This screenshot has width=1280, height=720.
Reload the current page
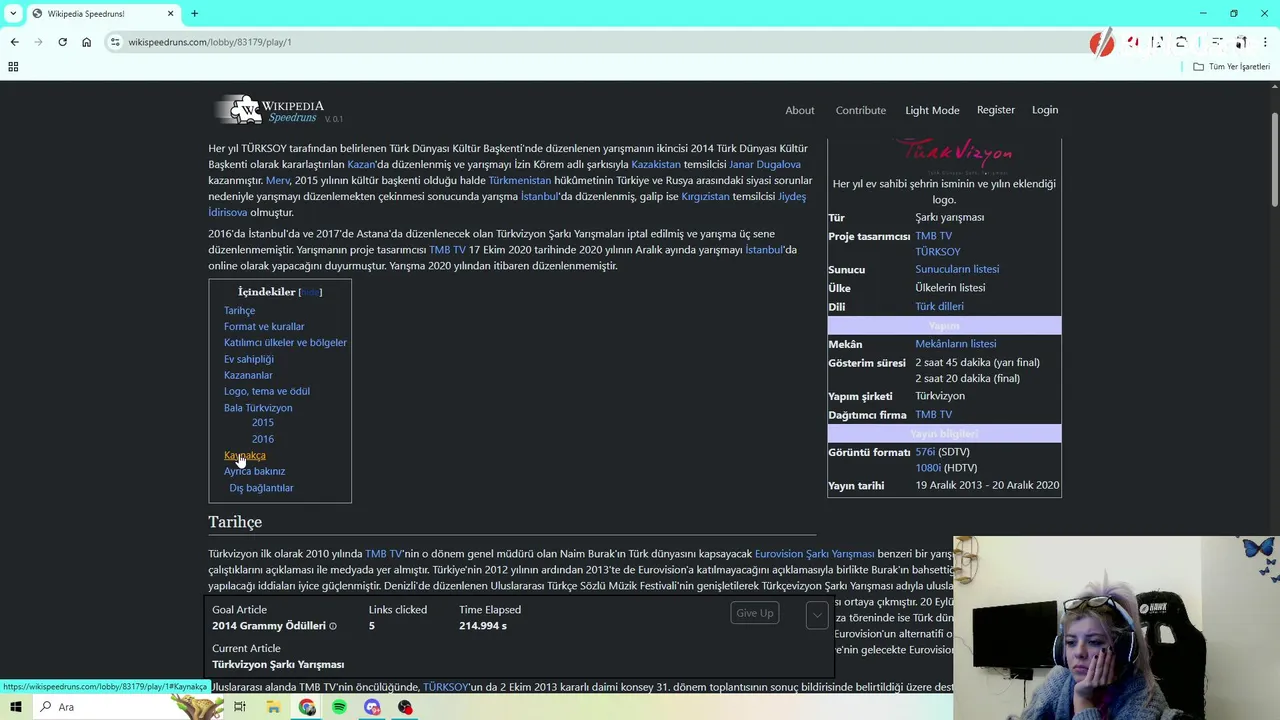click(x=62, y=42)
